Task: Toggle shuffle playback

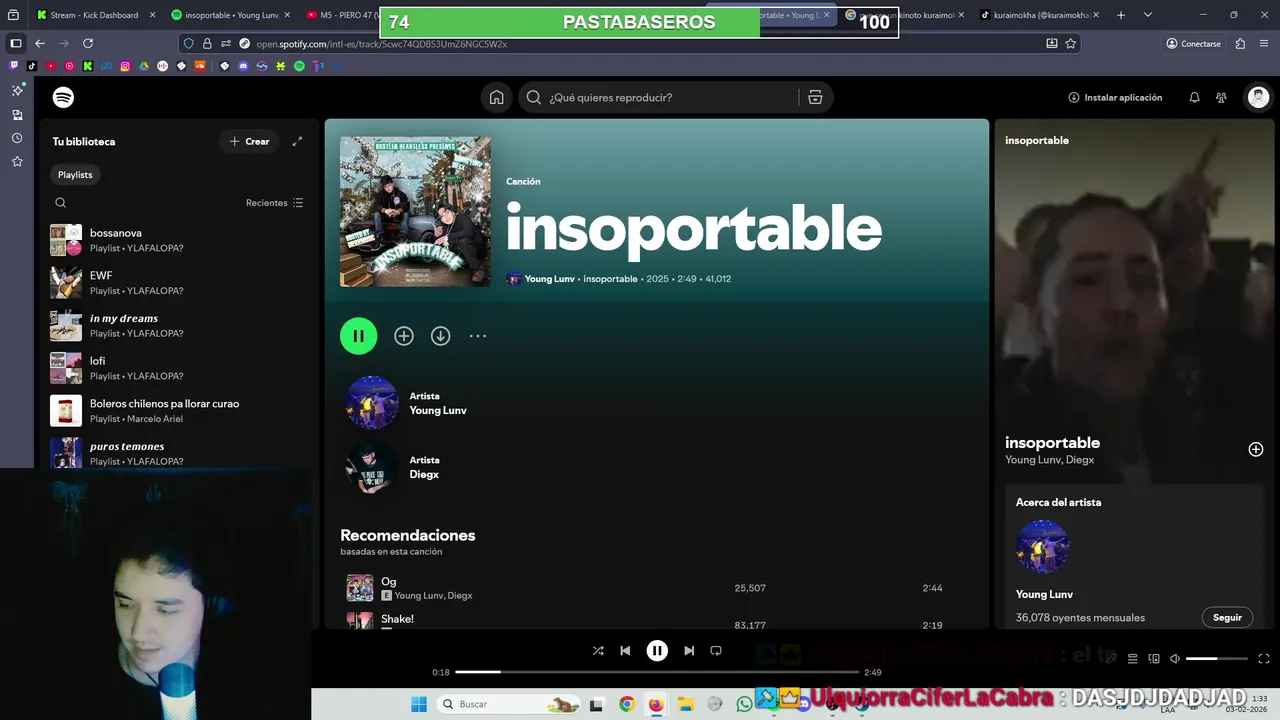Action: [598, 650]
